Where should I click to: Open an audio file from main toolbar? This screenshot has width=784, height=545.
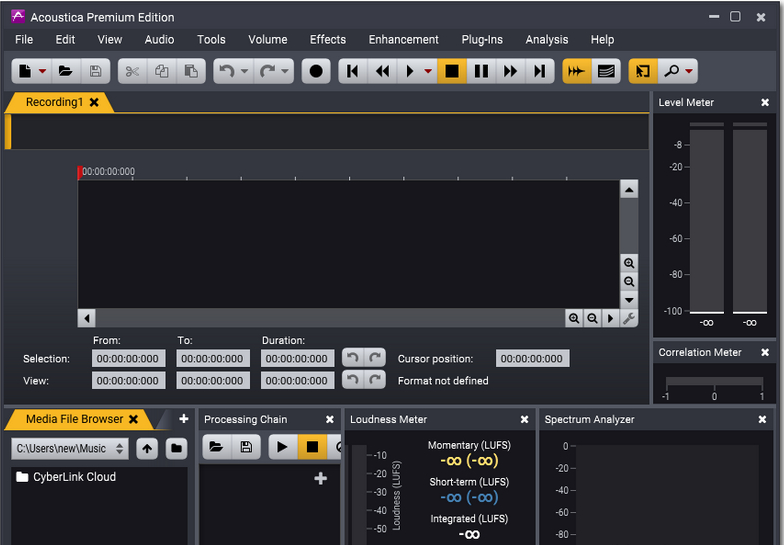tap(66, 72)
